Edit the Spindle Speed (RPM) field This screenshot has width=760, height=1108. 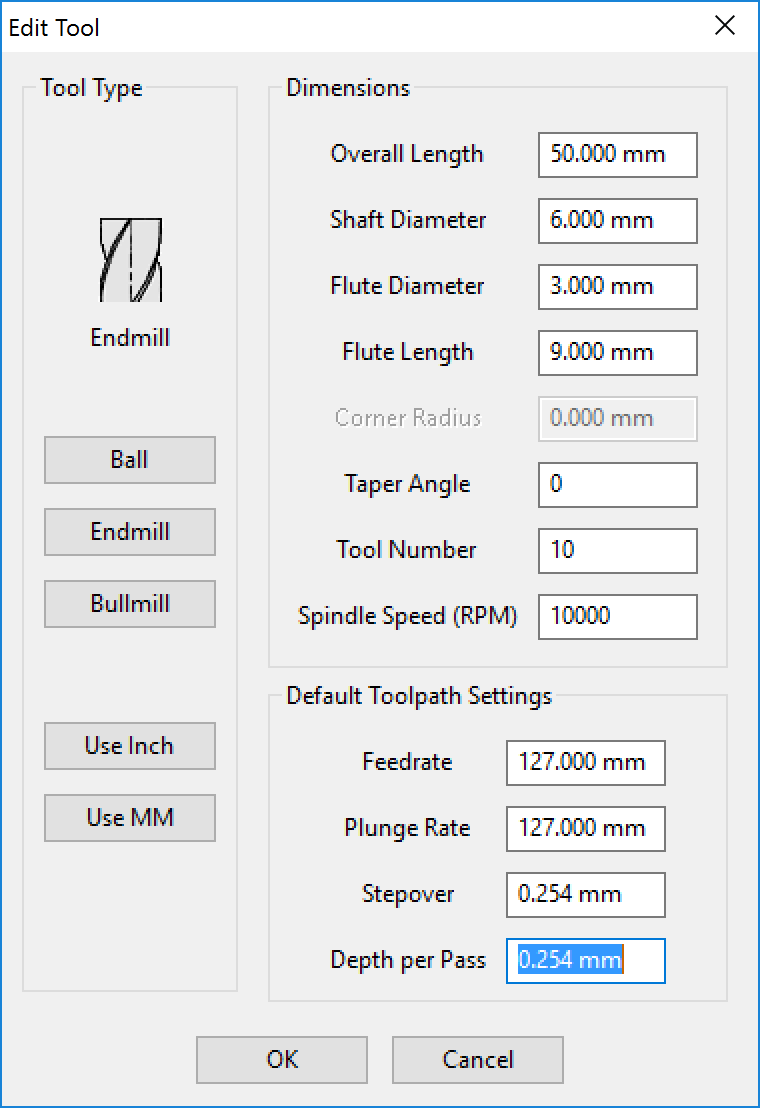coord(618,617)
